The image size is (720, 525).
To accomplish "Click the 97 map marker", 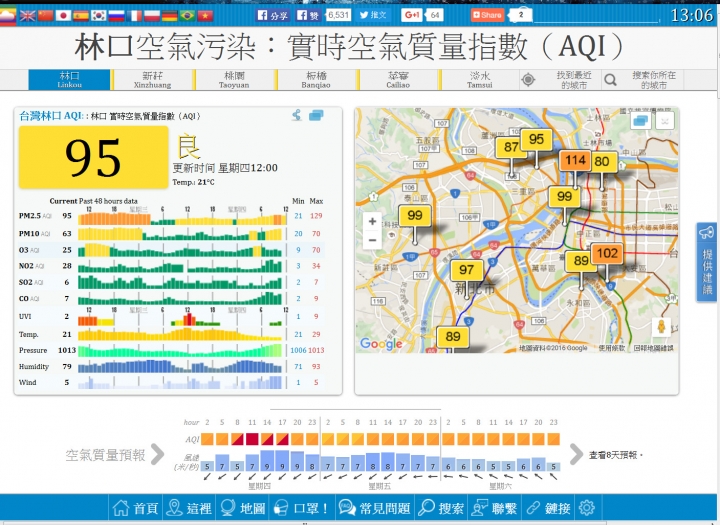I will [x=467, y=270].
